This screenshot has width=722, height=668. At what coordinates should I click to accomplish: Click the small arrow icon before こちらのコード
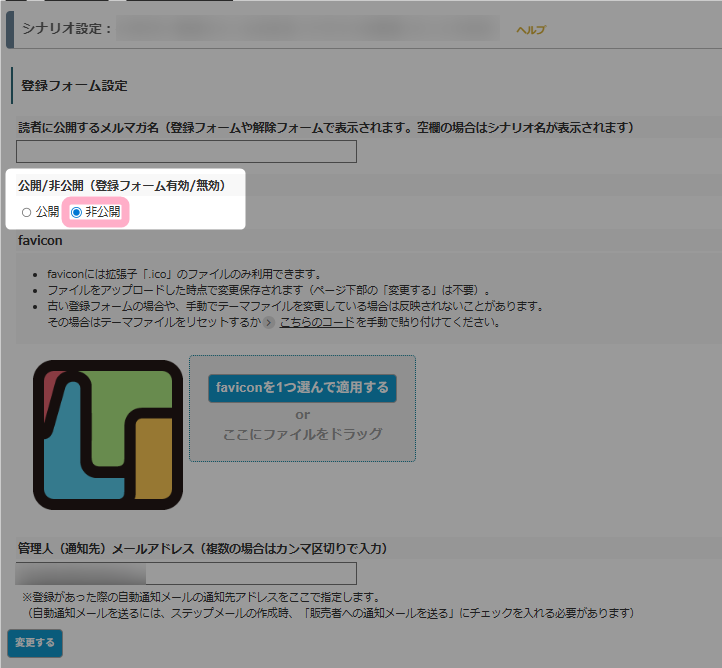tap(269, 323)
